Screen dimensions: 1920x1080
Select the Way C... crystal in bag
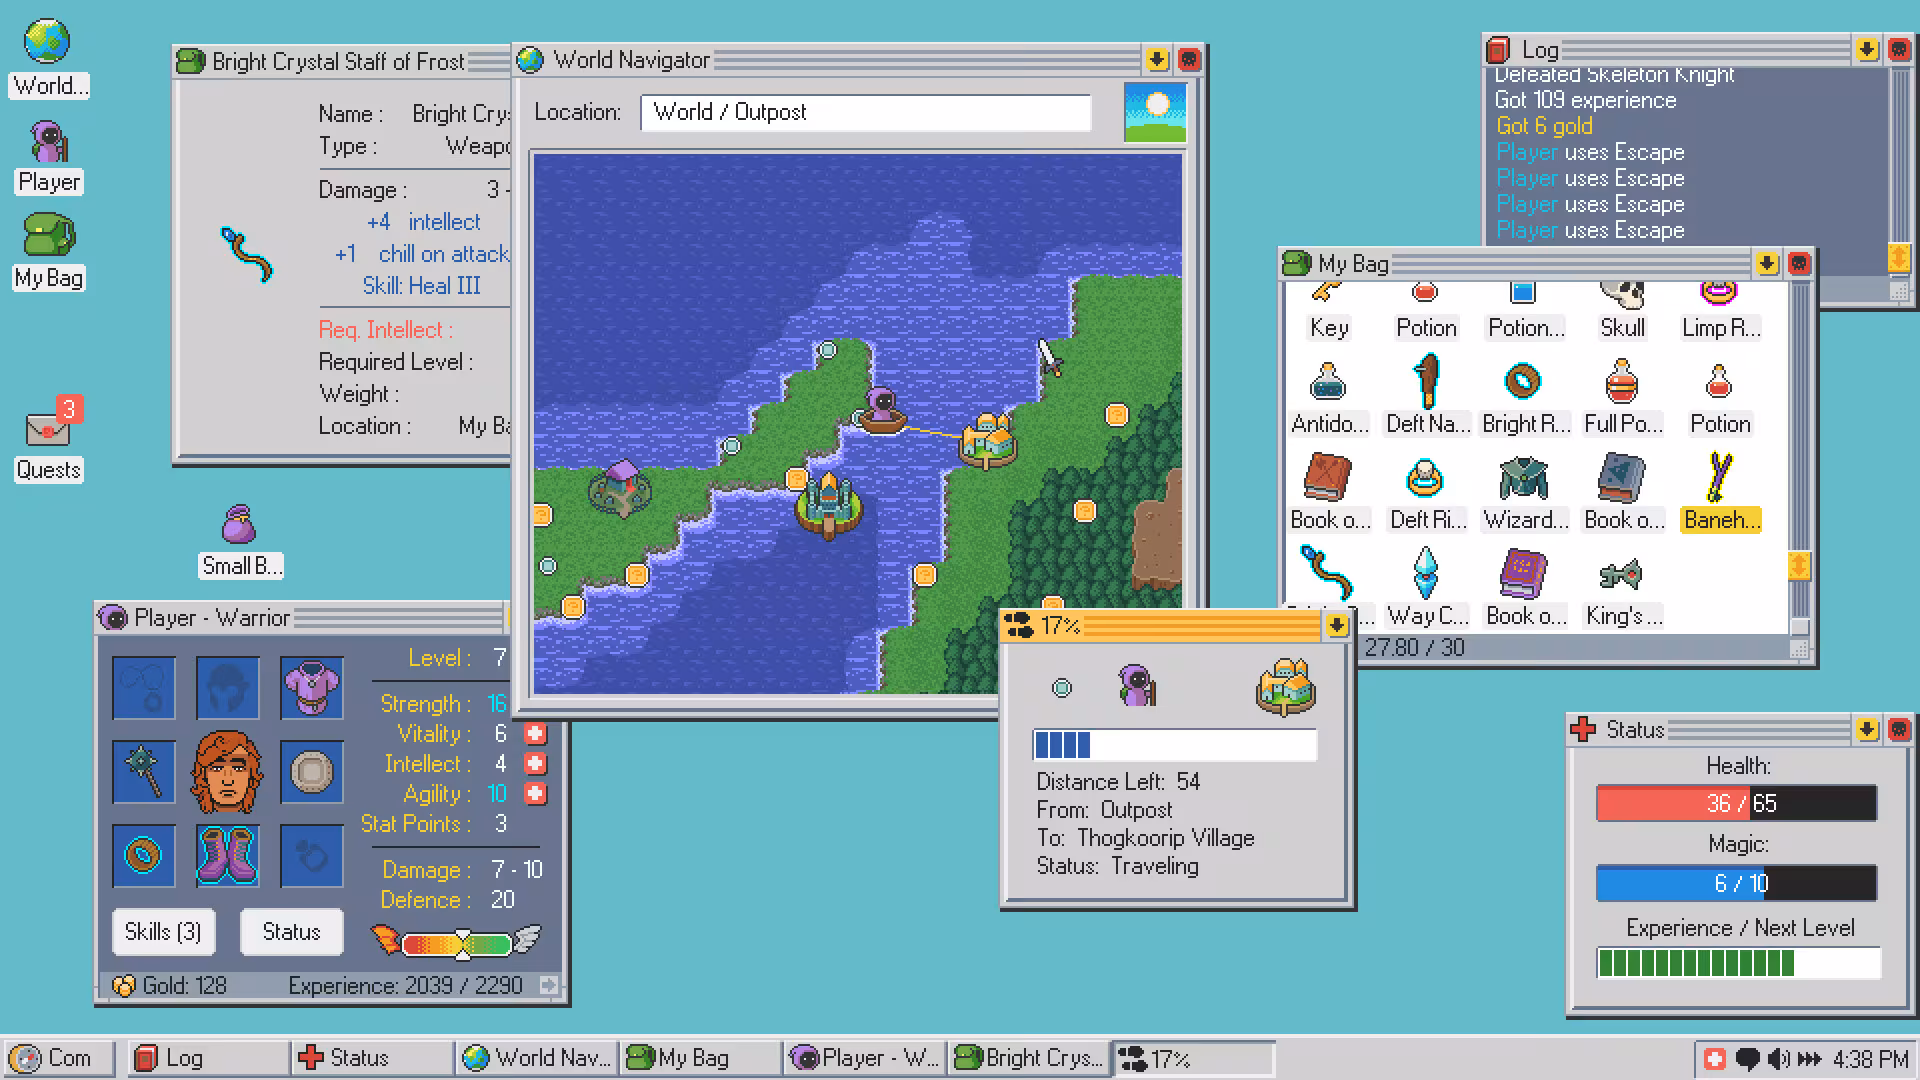coord(1427,588)
